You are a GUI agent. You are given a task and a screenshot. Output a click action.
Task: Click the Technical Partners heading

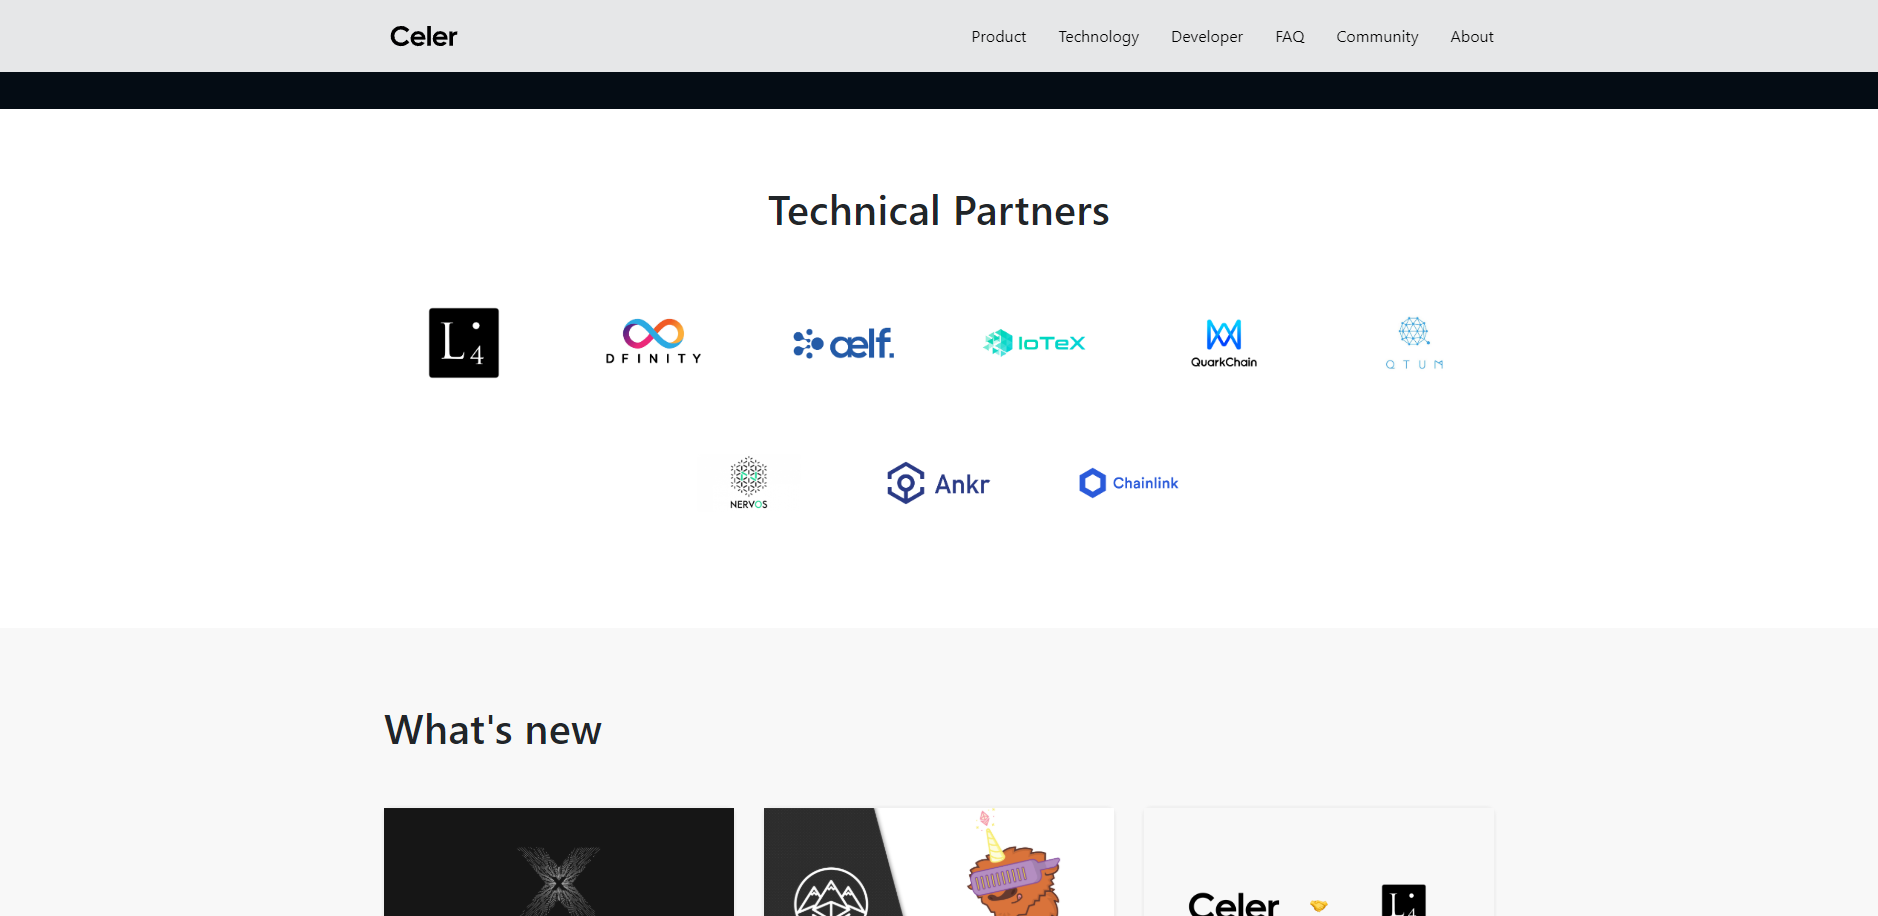coord(939,211)
